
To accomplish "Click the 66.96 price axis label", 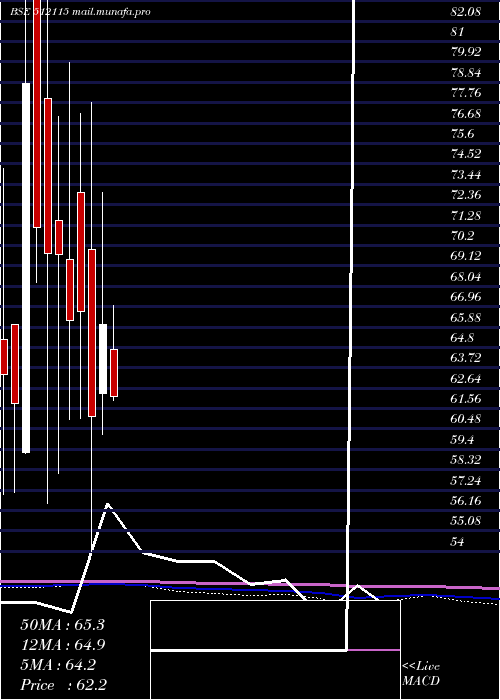I will [x=466, y=297].
